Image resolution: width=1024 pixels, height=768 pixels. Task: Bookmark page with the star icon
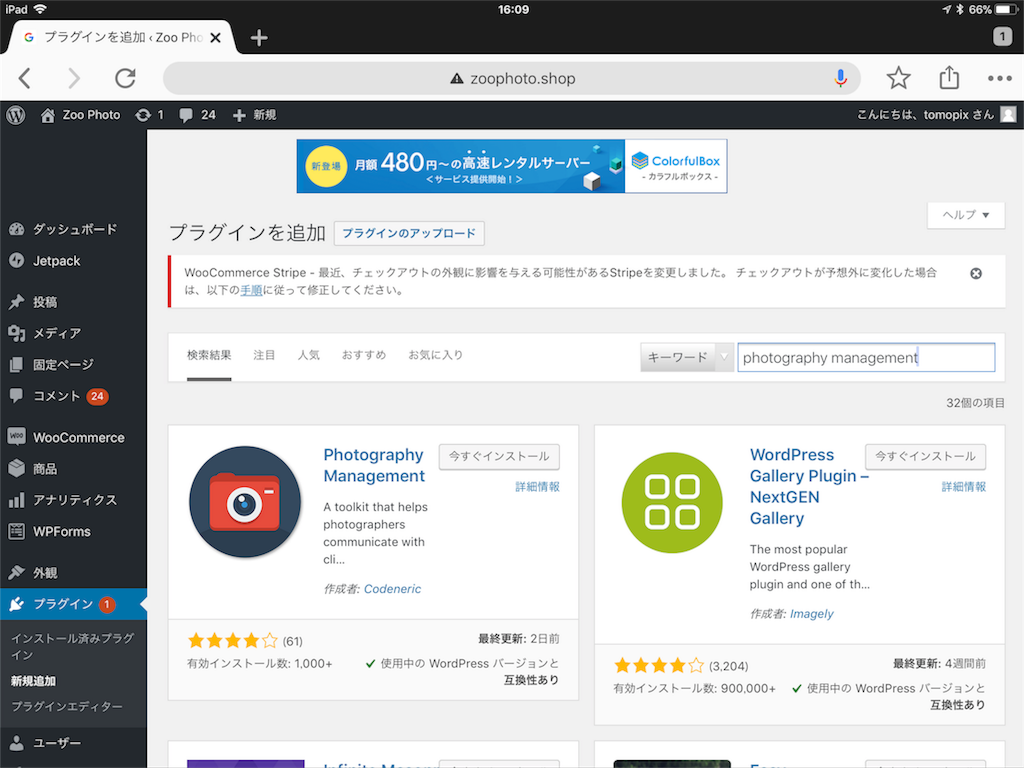point(899,78)
